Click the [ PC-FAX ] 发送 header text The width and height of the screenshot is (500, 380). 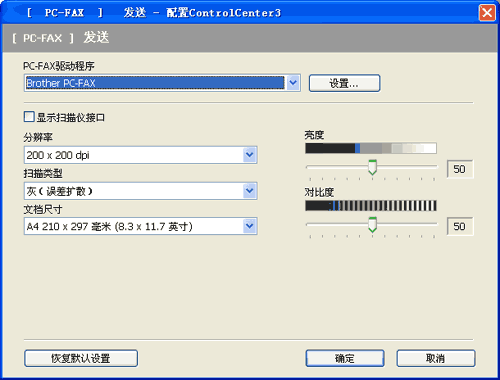point(61,37)
